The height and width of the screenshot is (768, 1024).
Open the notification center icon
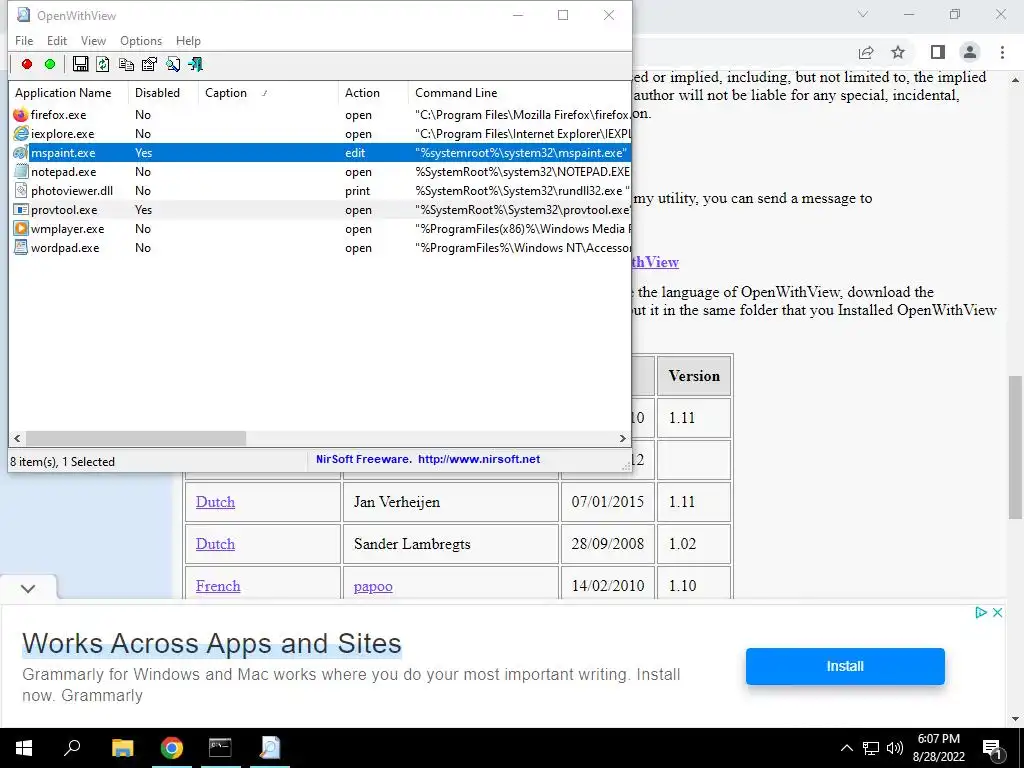point(993,749)
